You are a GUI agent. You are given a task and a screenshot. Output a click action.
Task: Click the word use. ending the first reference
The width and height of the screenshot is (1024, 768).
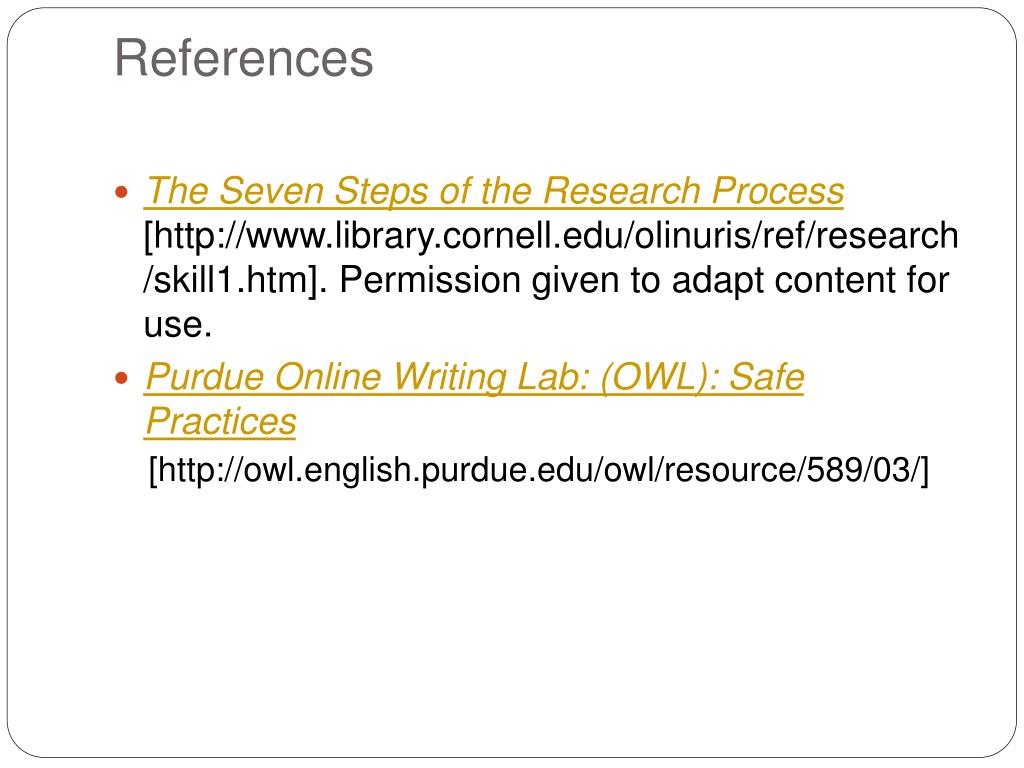(178, 325)
